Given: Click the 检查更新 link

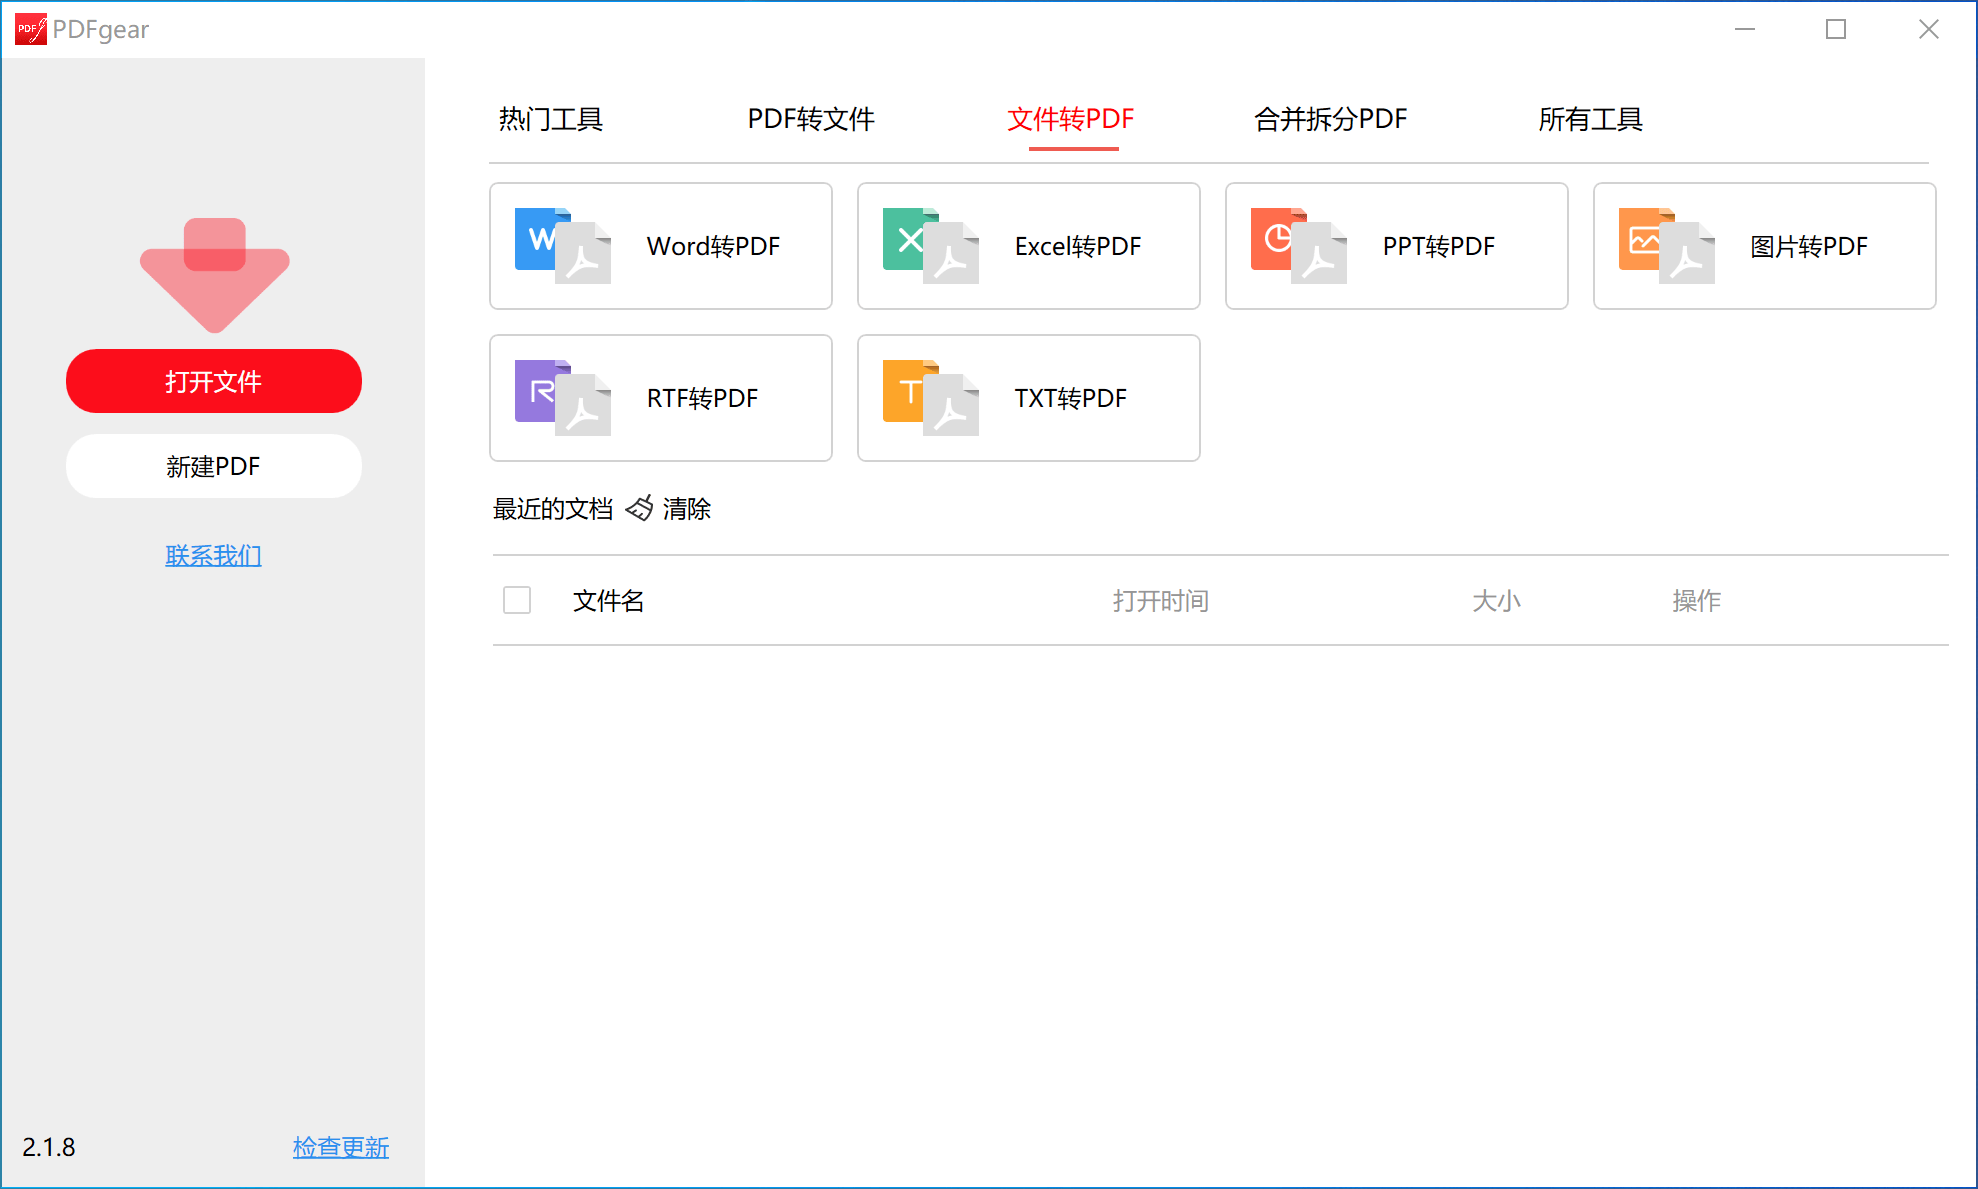Looking at the screenshot, I should click(x=340, y=1148).
